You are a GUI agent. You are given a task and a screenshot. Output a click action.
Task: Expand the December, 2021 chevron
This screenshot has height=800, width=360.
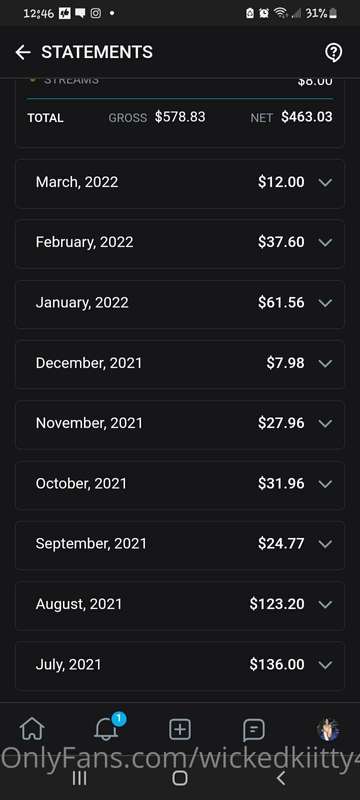(325, 363)
